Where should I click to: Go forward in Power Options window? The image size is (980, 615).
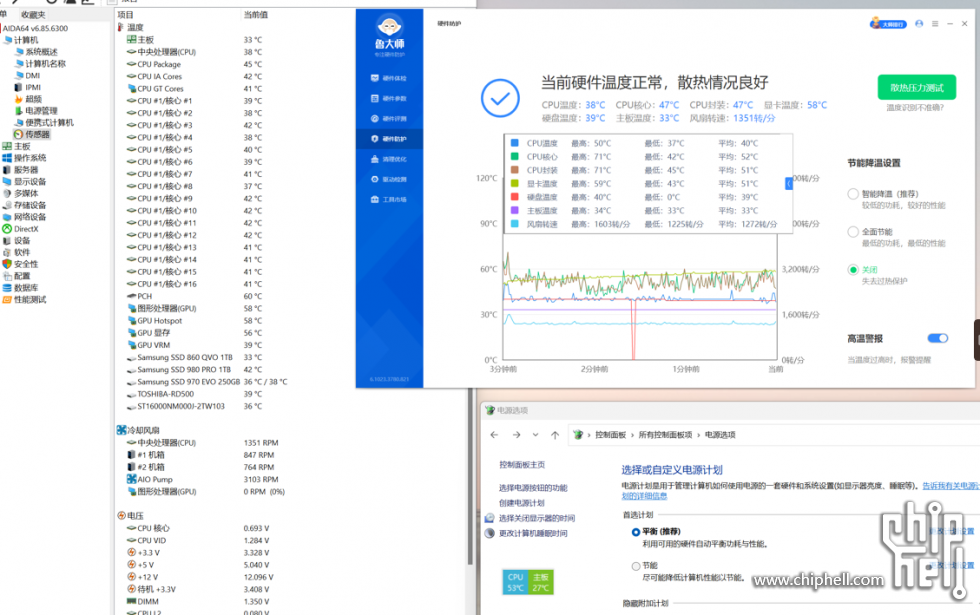pos(516,435)
